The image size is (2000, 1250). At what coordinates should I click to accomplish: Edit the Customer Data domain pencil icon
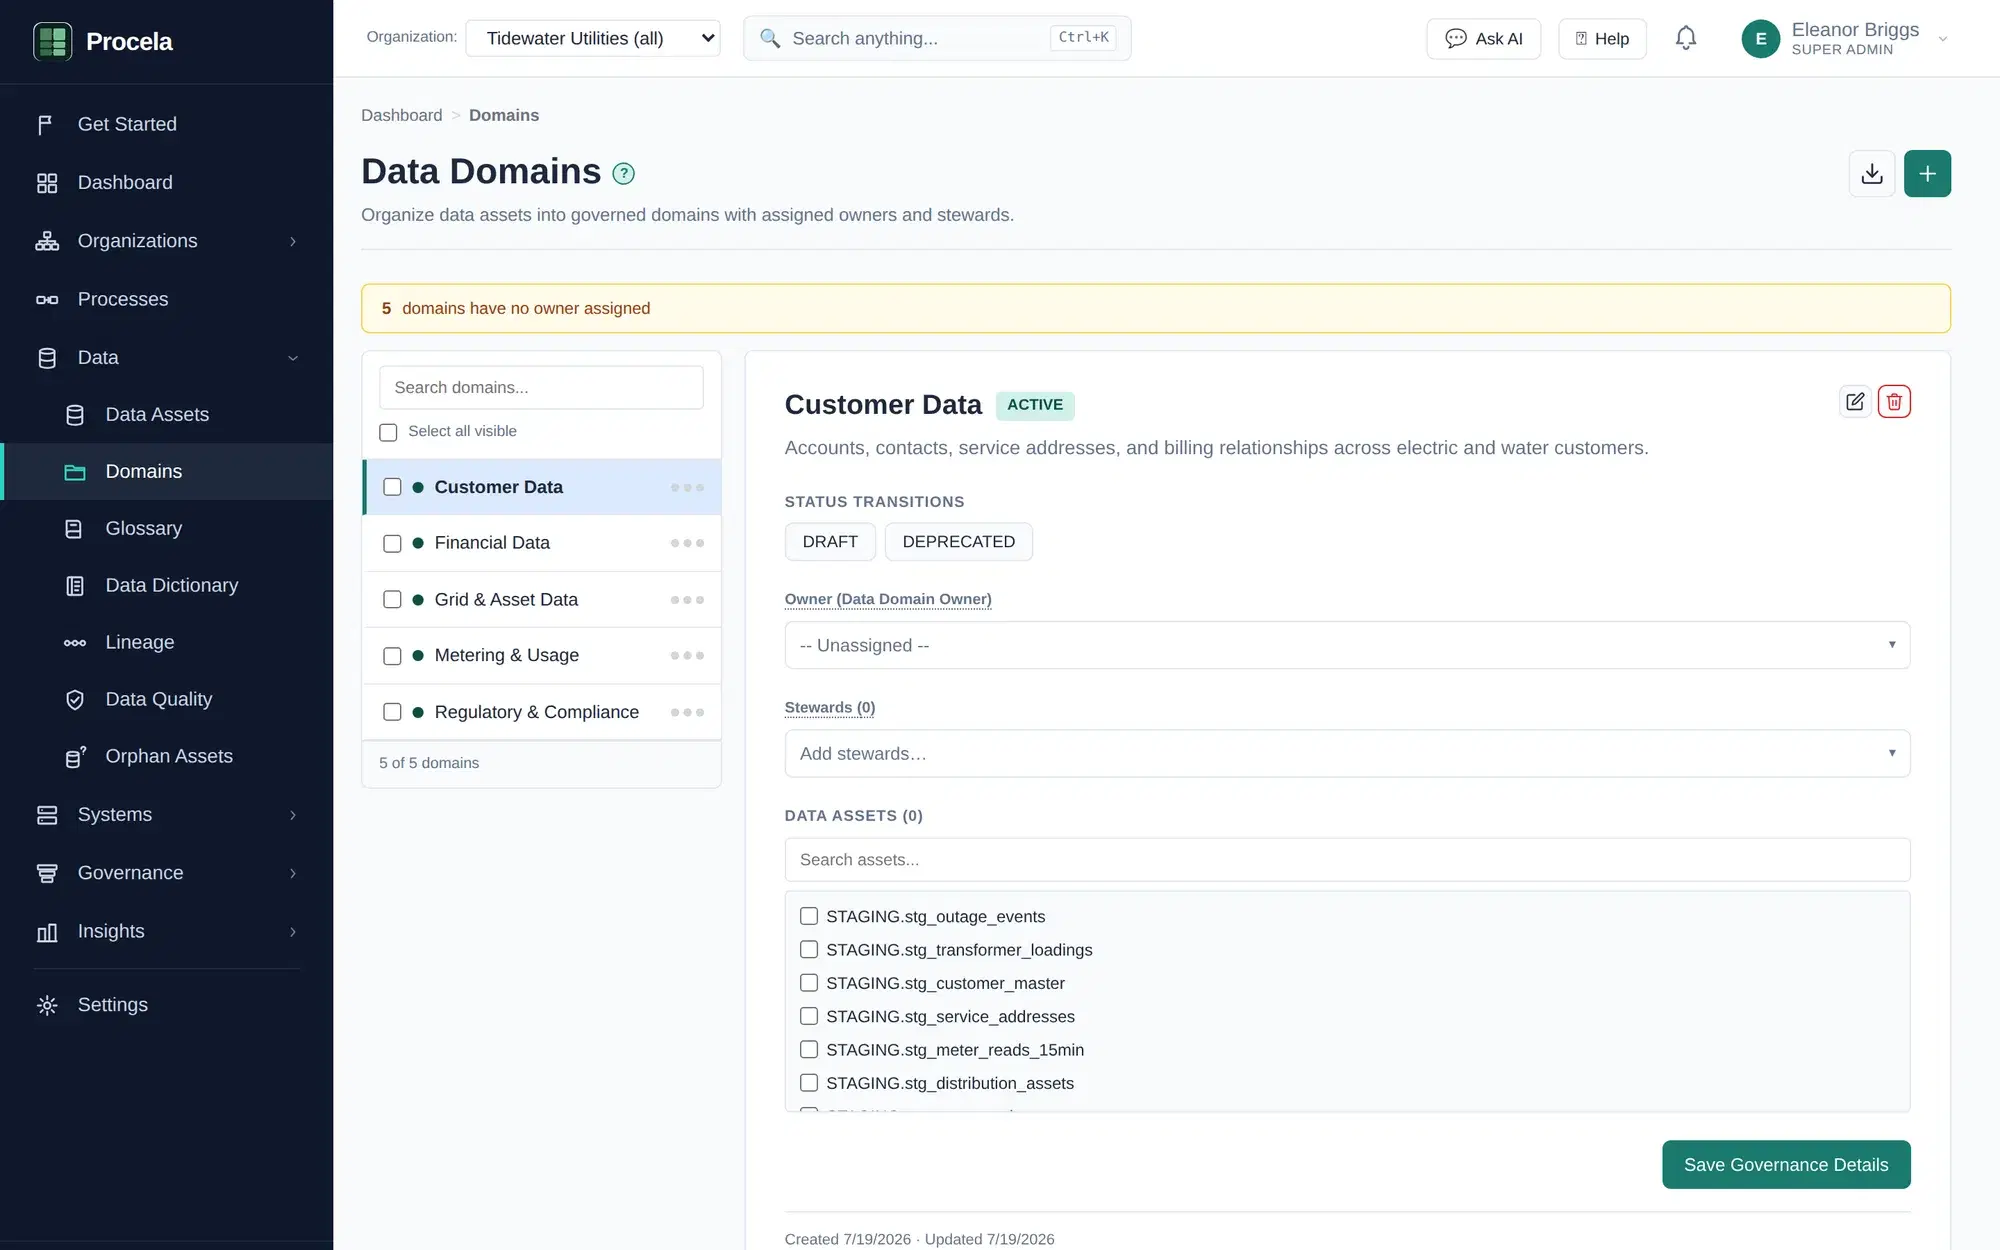tap(1855, 402)
